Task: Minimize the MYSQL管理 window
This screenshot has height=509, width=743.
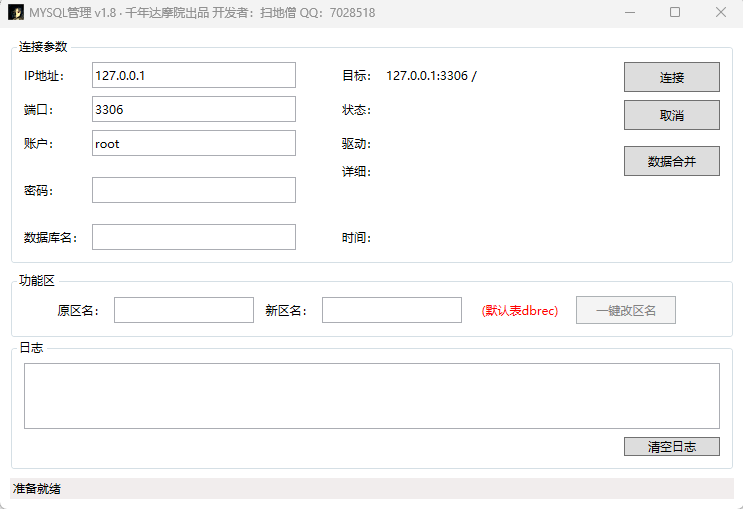Action: pyautogui.click(x=630, y=13)
